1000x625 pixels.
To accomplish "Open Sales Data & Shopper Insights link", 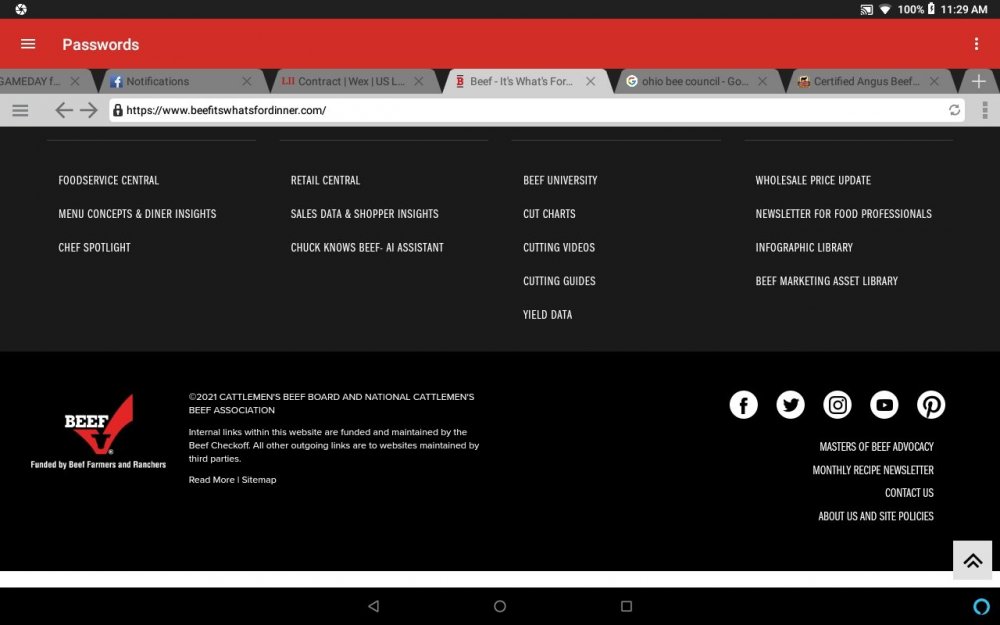I will tap(364, 214).
